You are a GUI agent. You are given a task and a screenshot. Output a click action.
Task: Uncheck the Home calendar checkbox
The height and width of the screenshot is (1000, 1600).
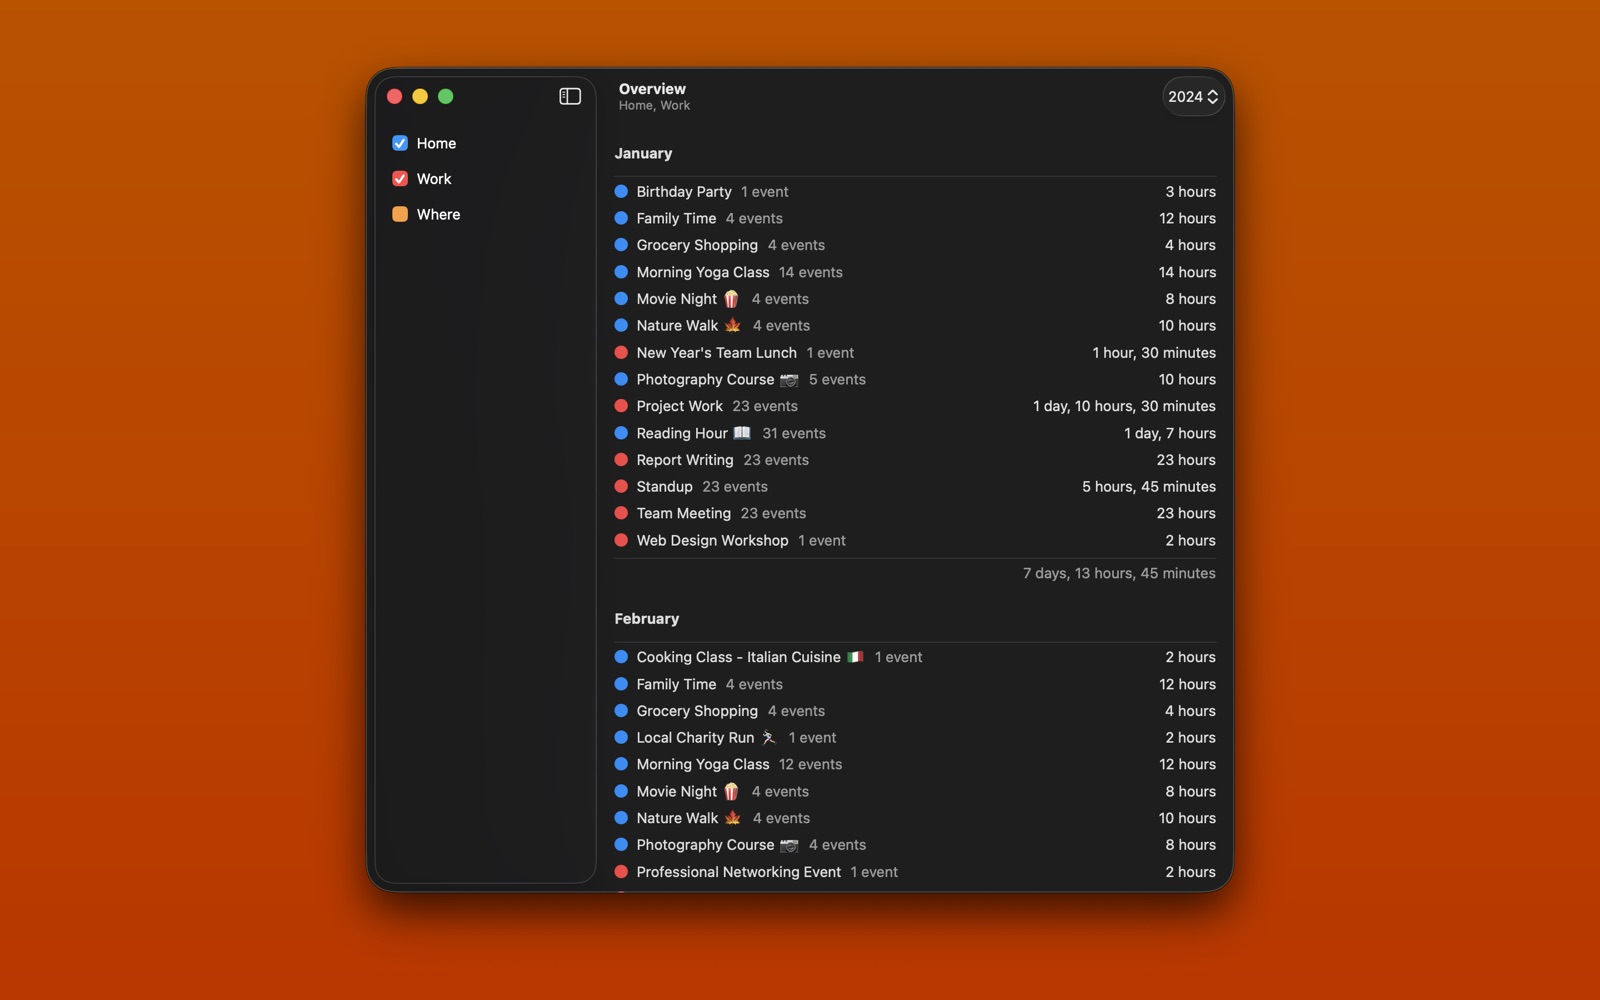pyautogui.click(x=400, y=143)
